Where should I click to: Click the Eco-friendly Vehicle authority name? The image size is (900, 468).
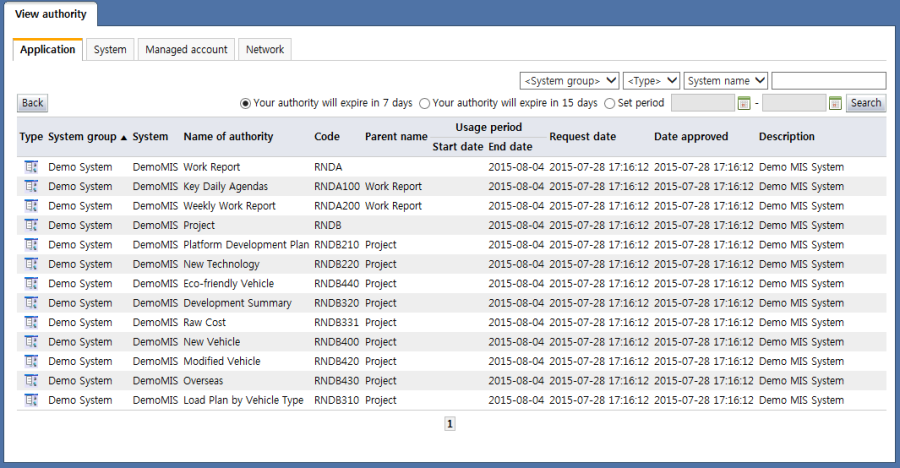pyautogui.click(x=228, y=284)
